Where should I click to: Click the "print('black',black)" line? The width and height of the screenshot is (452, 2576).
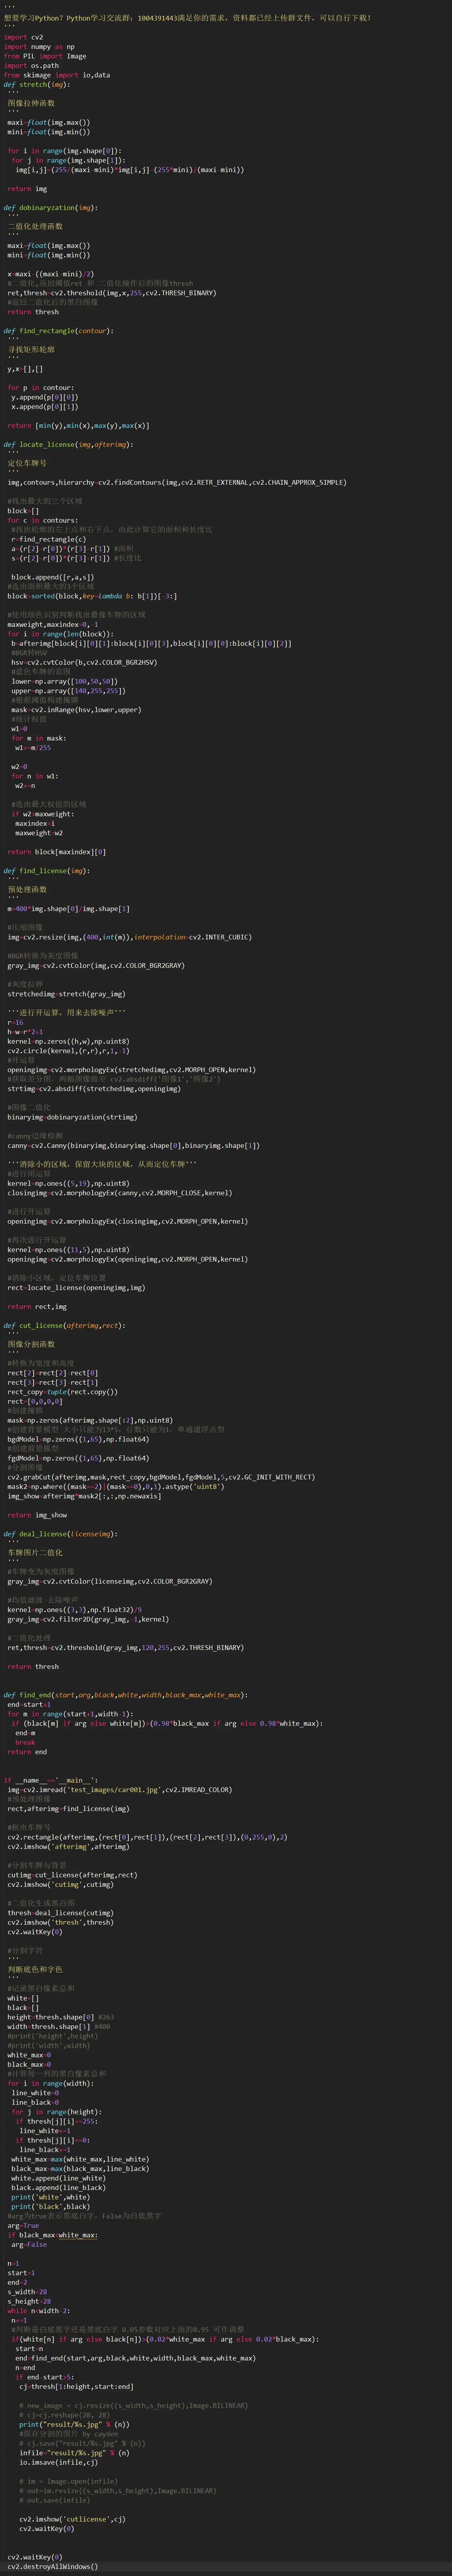point(51,2207)
